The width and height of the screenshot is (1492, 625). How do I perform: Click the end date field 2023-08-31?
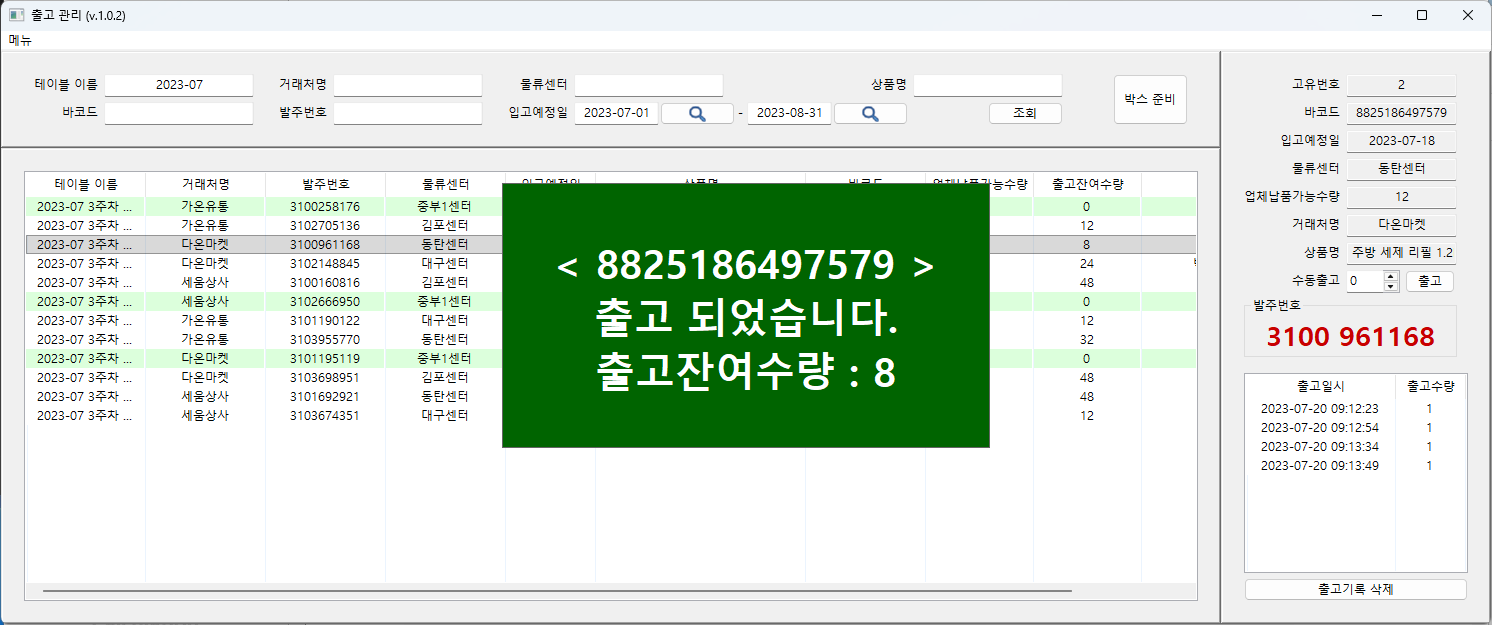pos(790,113)
